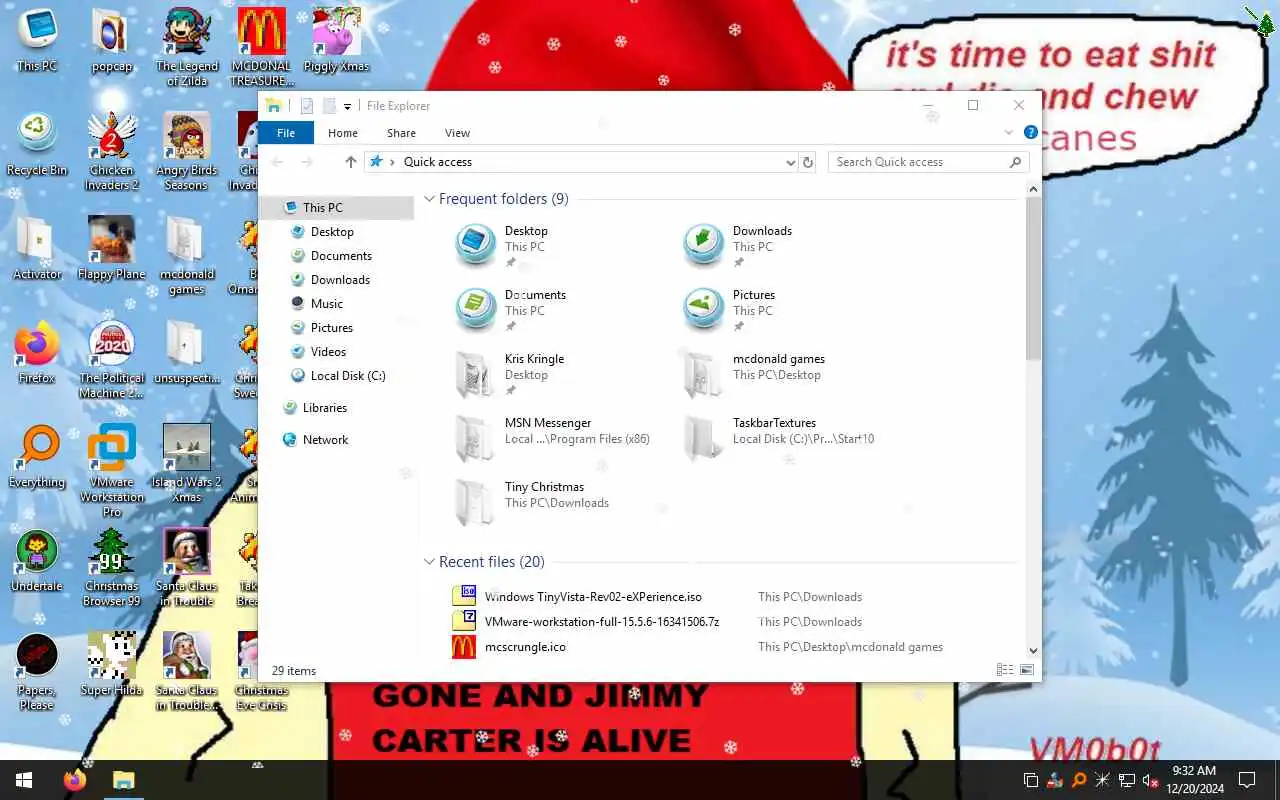Click the vertical scrollbar down arrow
The width and height of the screenshot is (1280, 800).
coord(1033,650)
